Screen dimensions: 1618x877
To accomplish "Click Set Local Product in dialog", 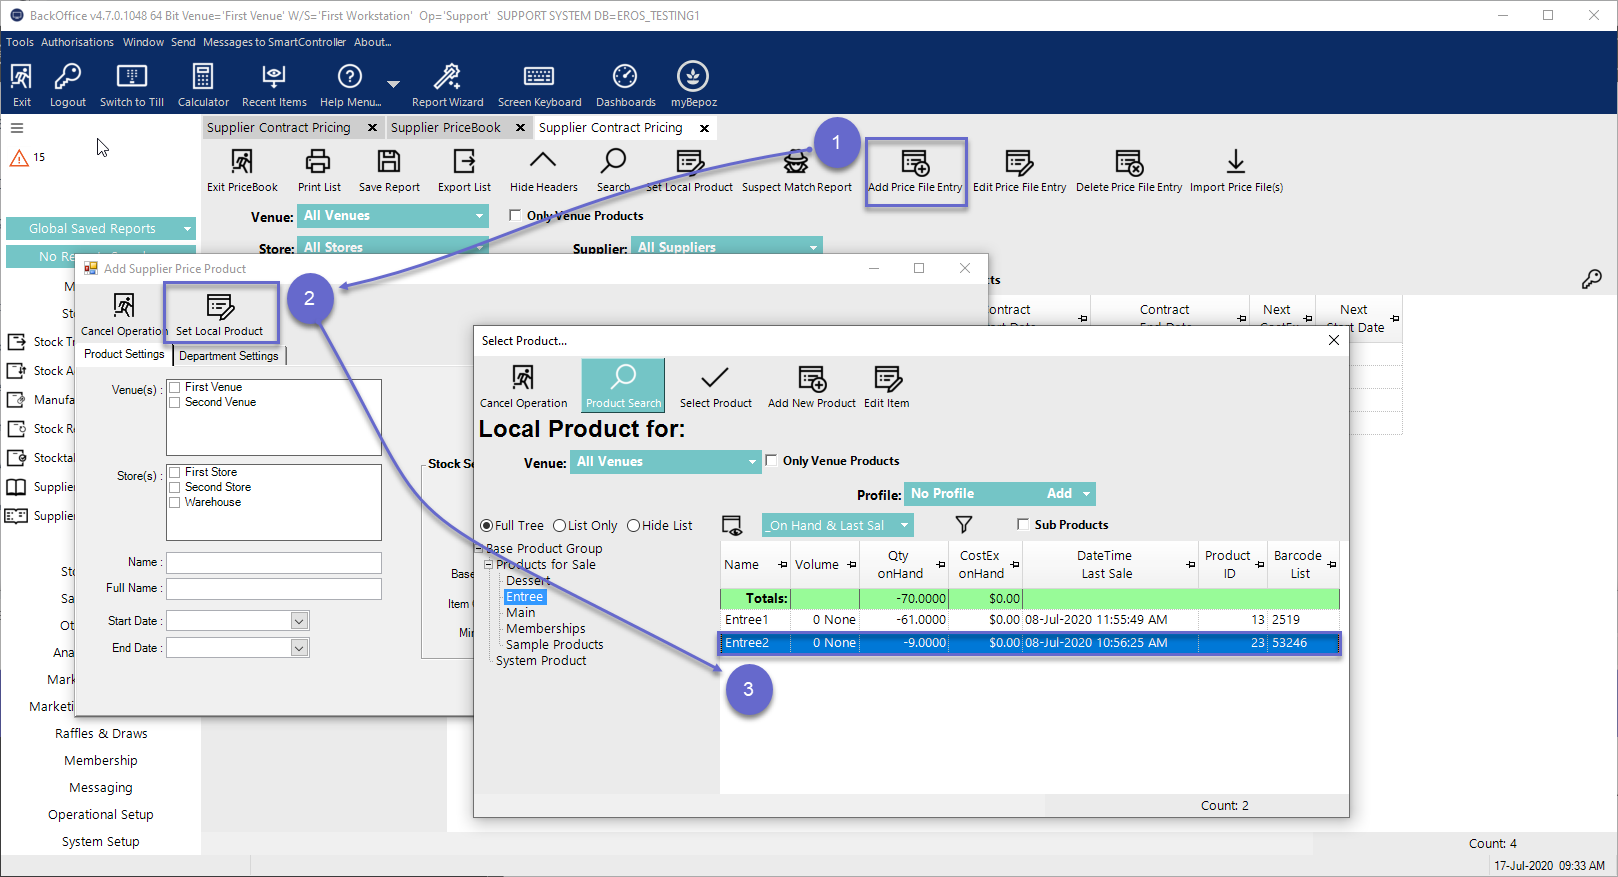I will coord(220,309).
